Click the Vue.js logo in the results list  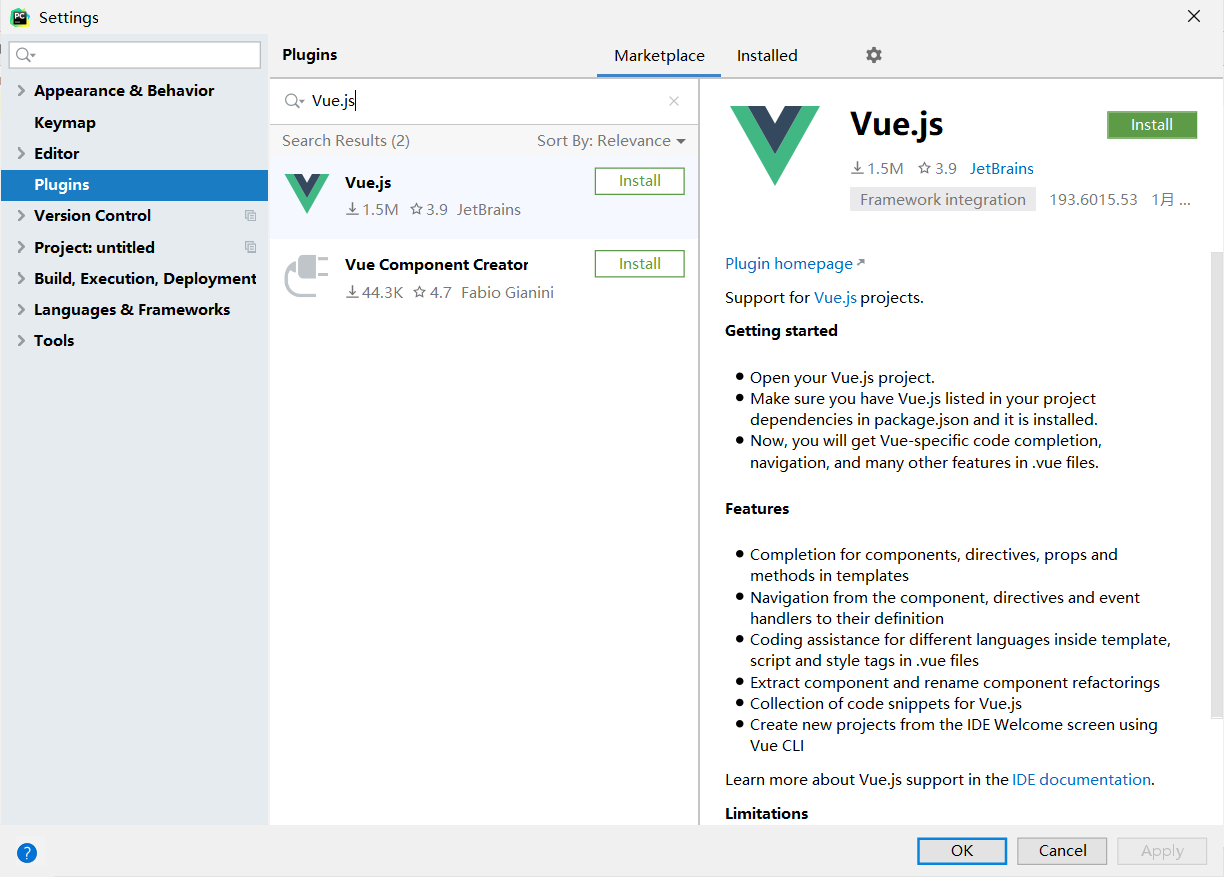(307, 194)
